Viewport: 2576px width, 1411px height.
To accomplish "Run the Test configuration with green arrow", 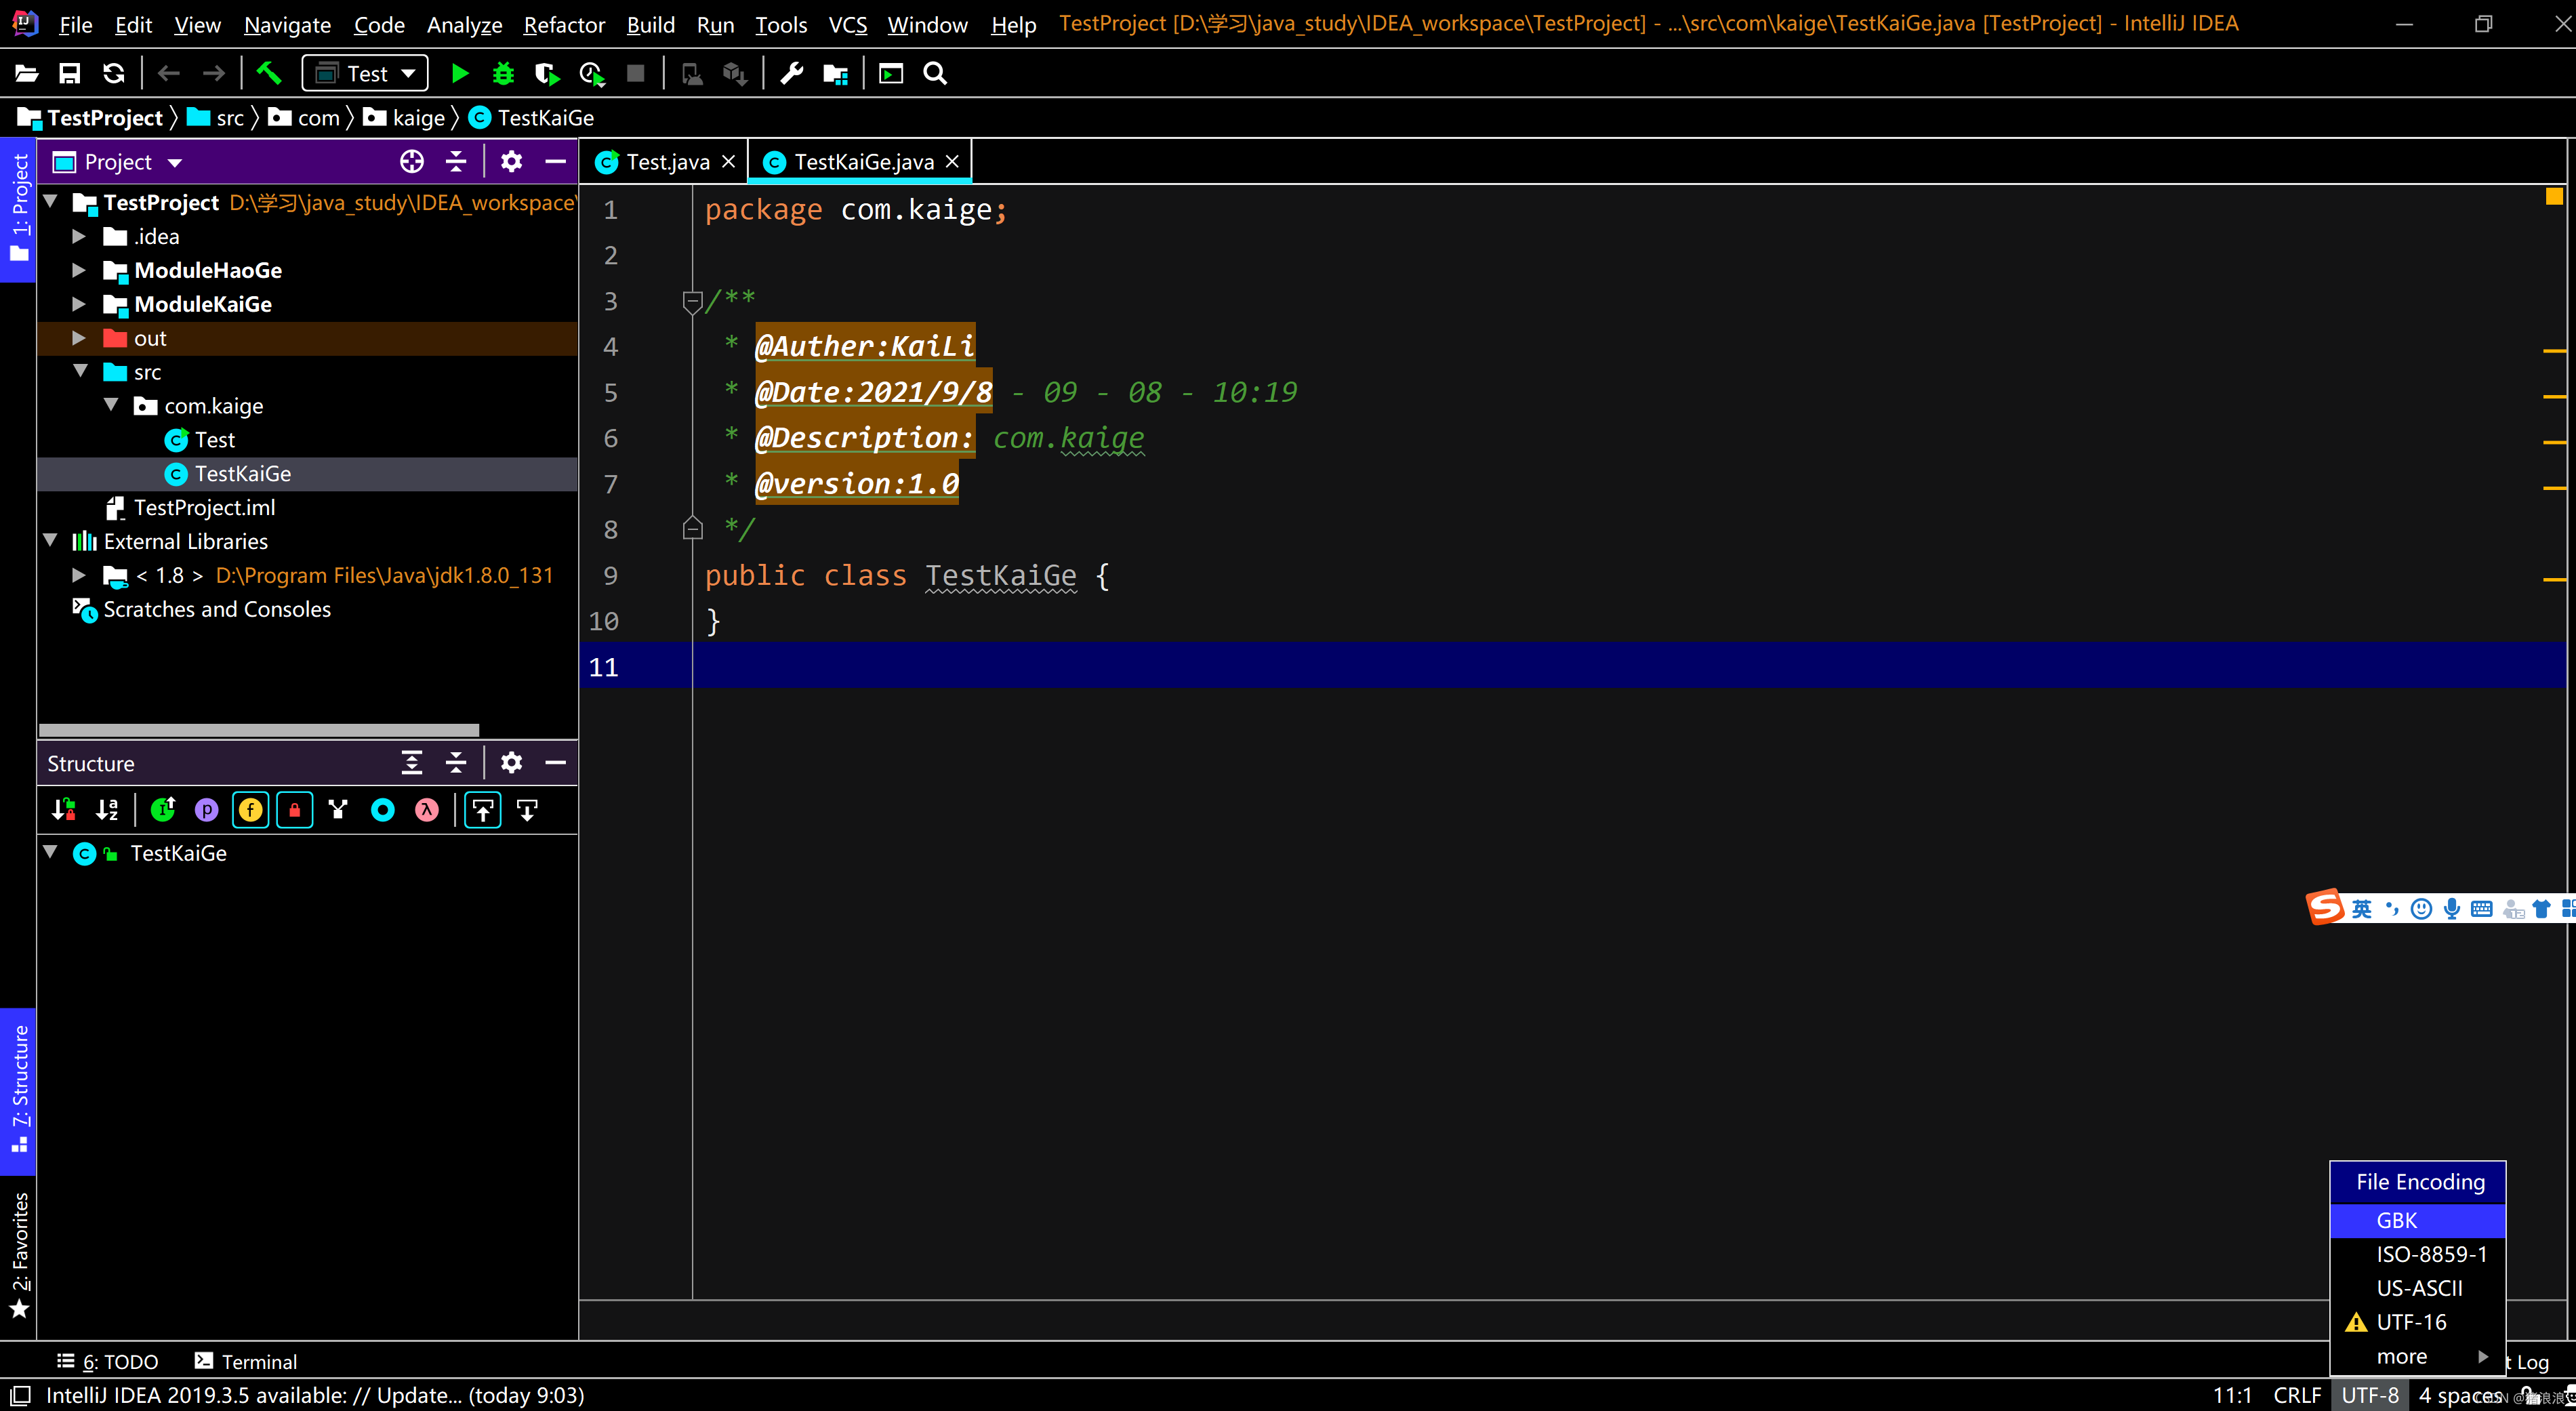I will (459, 73).
